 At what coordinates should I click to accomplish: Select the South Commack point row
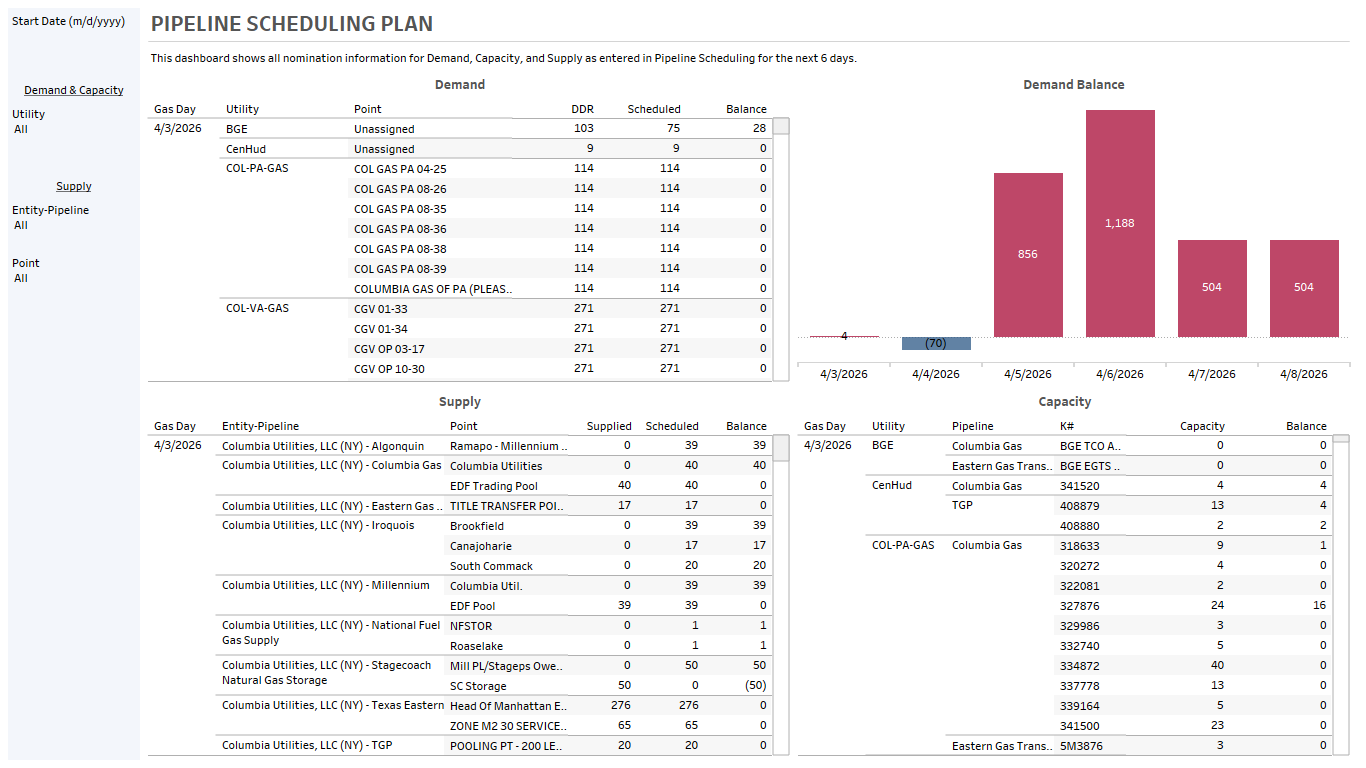point(491,566)
